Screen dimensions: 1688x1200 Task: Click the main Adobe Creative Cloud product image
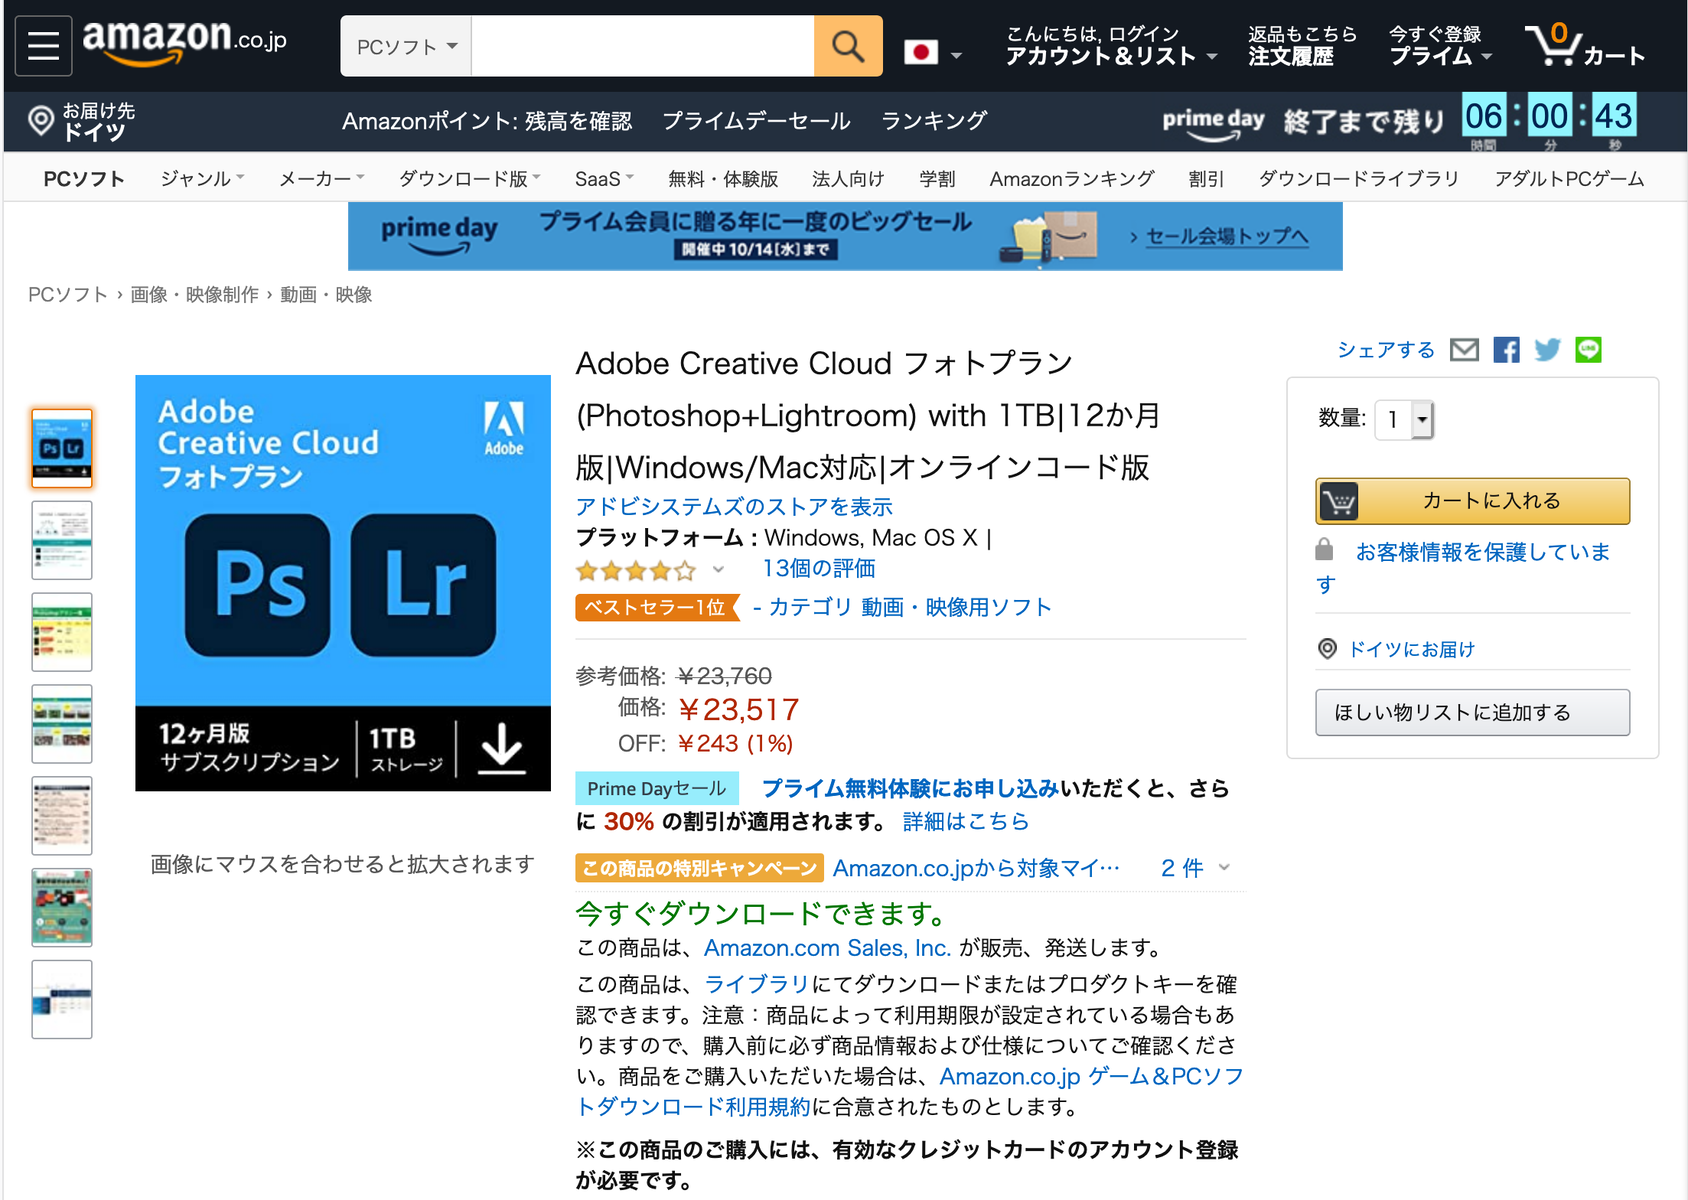click(x=343, y=583)
